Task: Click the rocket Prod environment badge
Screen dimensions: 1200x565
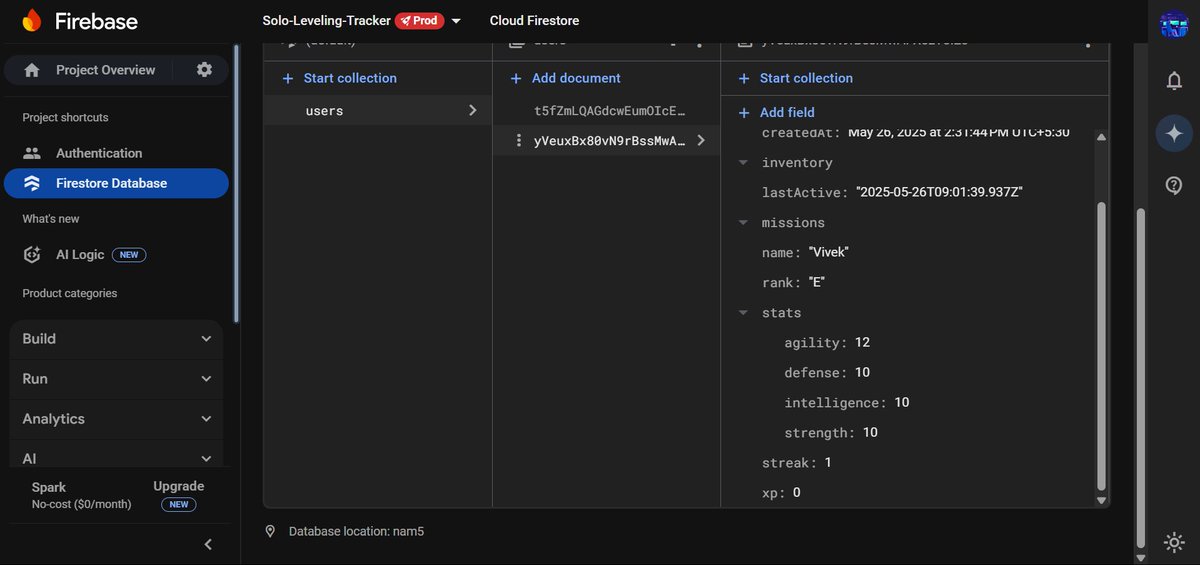Action: (420, 20)
